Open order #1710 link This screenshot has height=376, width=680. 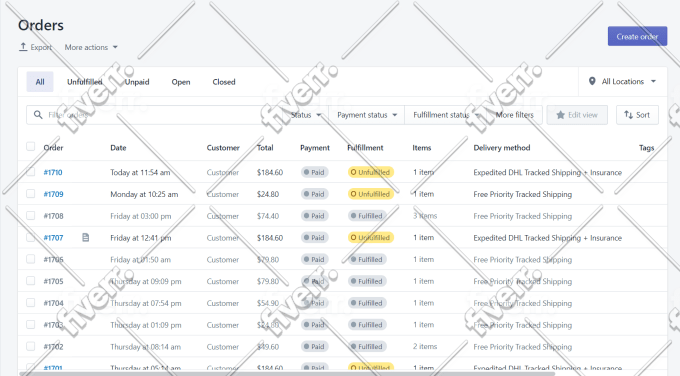pos(53,172)
